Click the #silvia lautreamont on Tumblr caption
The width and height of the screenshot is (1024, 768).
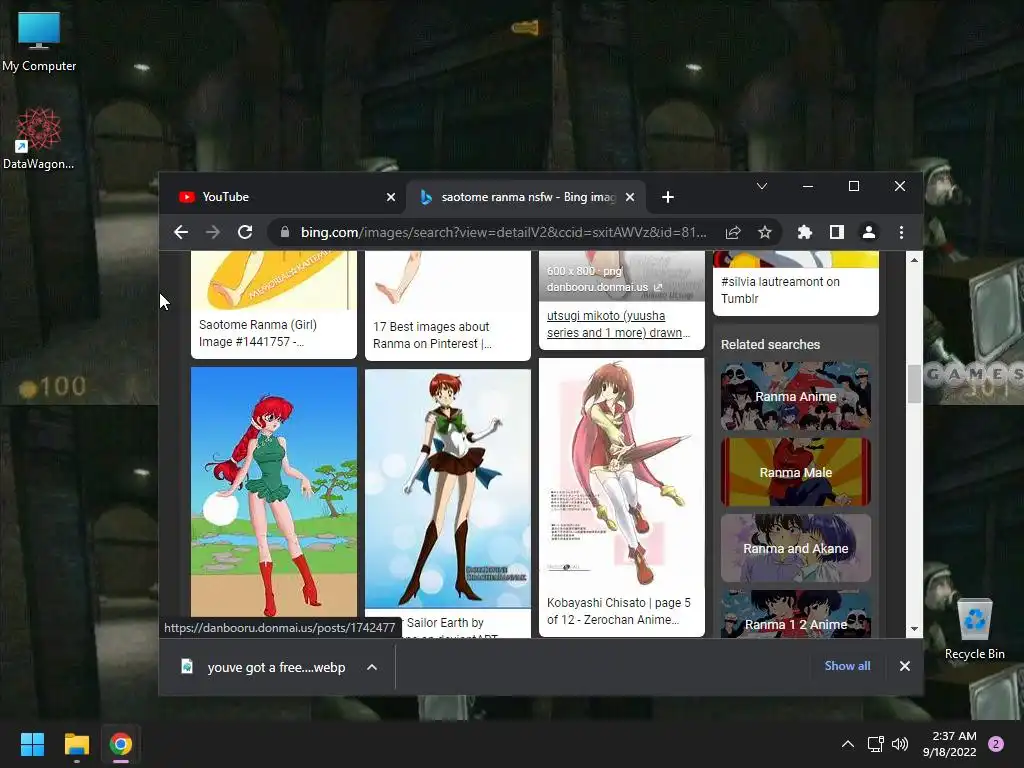tap(780, 290)
